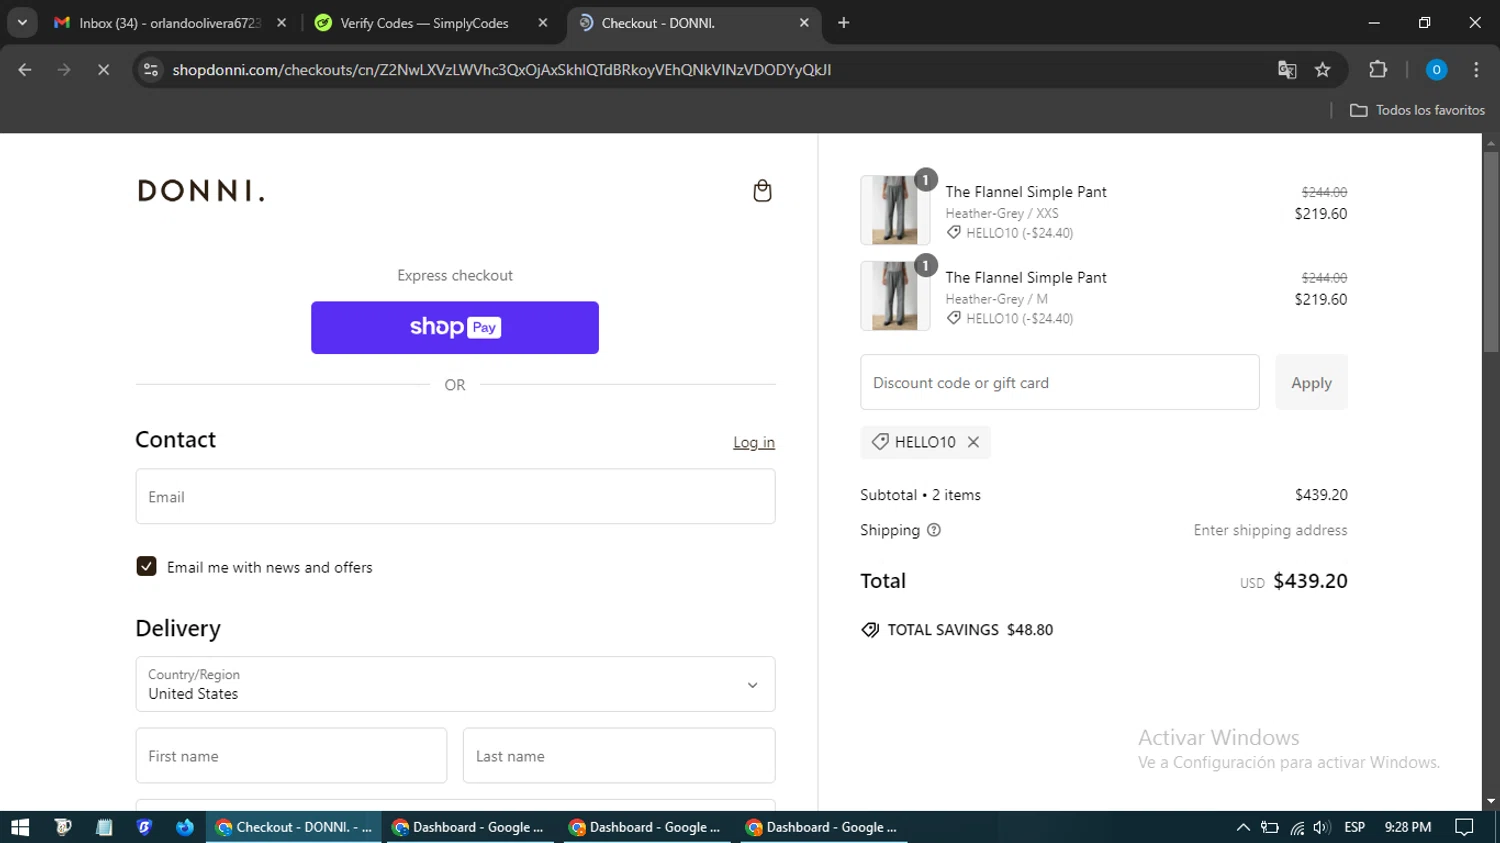Click the DONNI. store logo
This screenshot has height=843, width=1500.
point(201,191)
